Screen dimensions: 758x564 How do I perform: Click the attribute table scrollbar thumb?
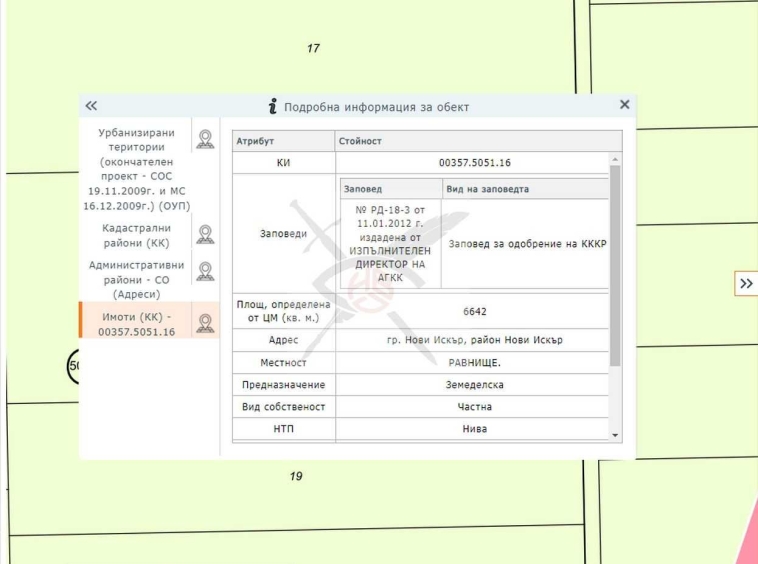[x=615, y=265]
